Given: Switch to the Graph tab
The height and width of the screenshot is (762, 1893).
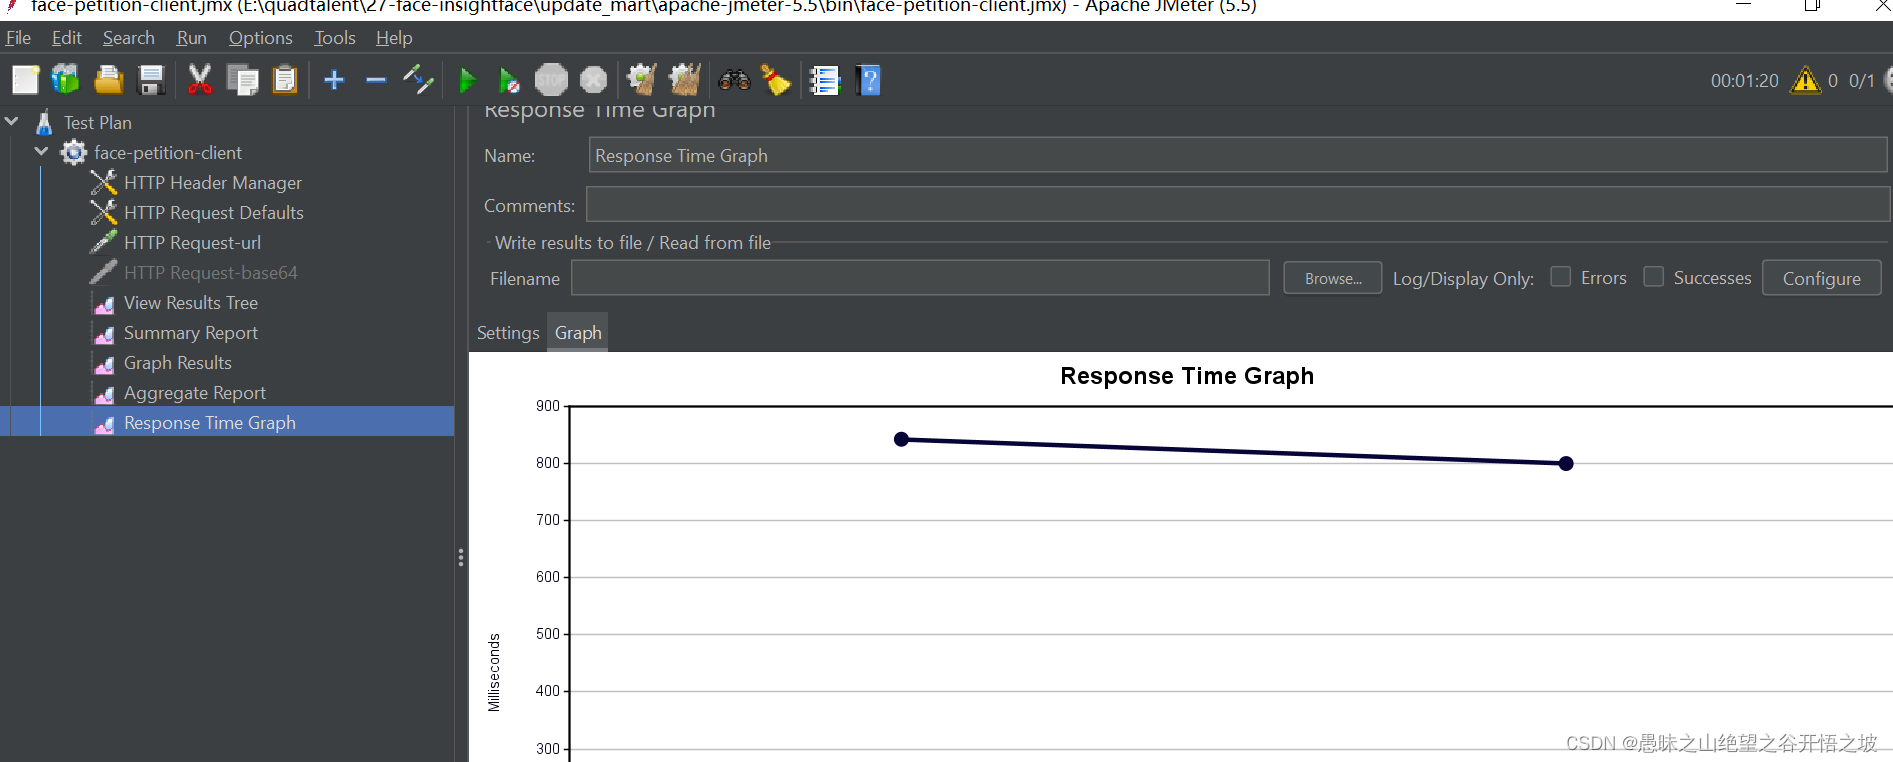Looking at the screenshot, I should [x=578, y=333].
